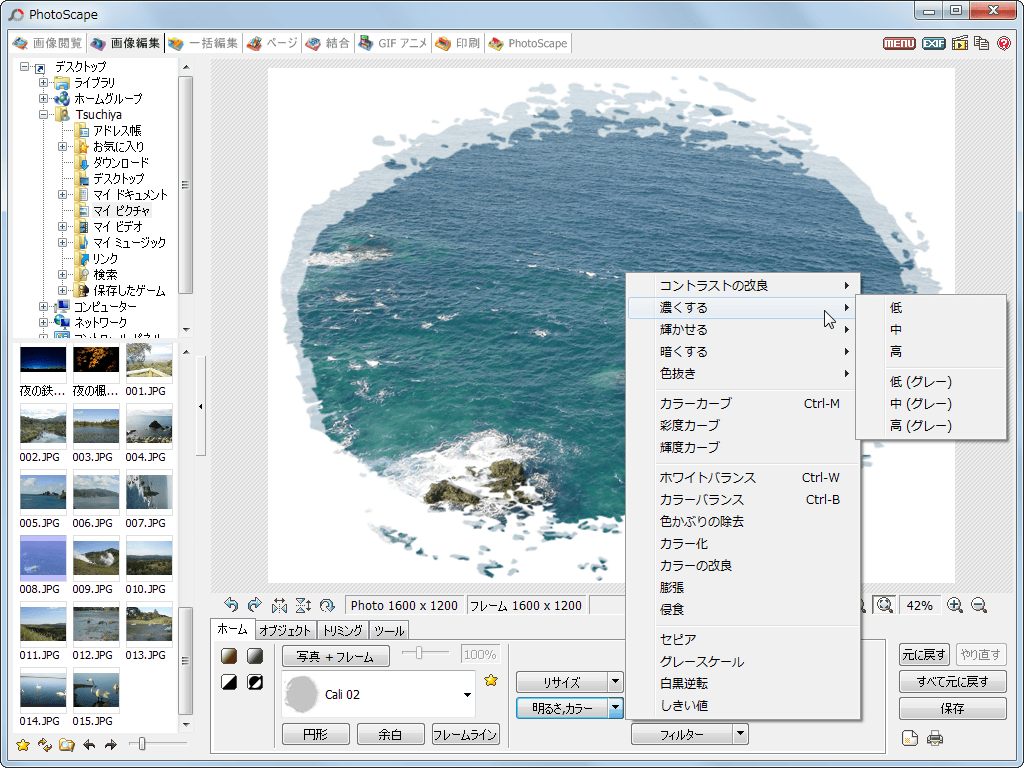Select 低 (グレー) in the submenu
Viewport: 1024px width, 768px height.
tap(920, 382)
